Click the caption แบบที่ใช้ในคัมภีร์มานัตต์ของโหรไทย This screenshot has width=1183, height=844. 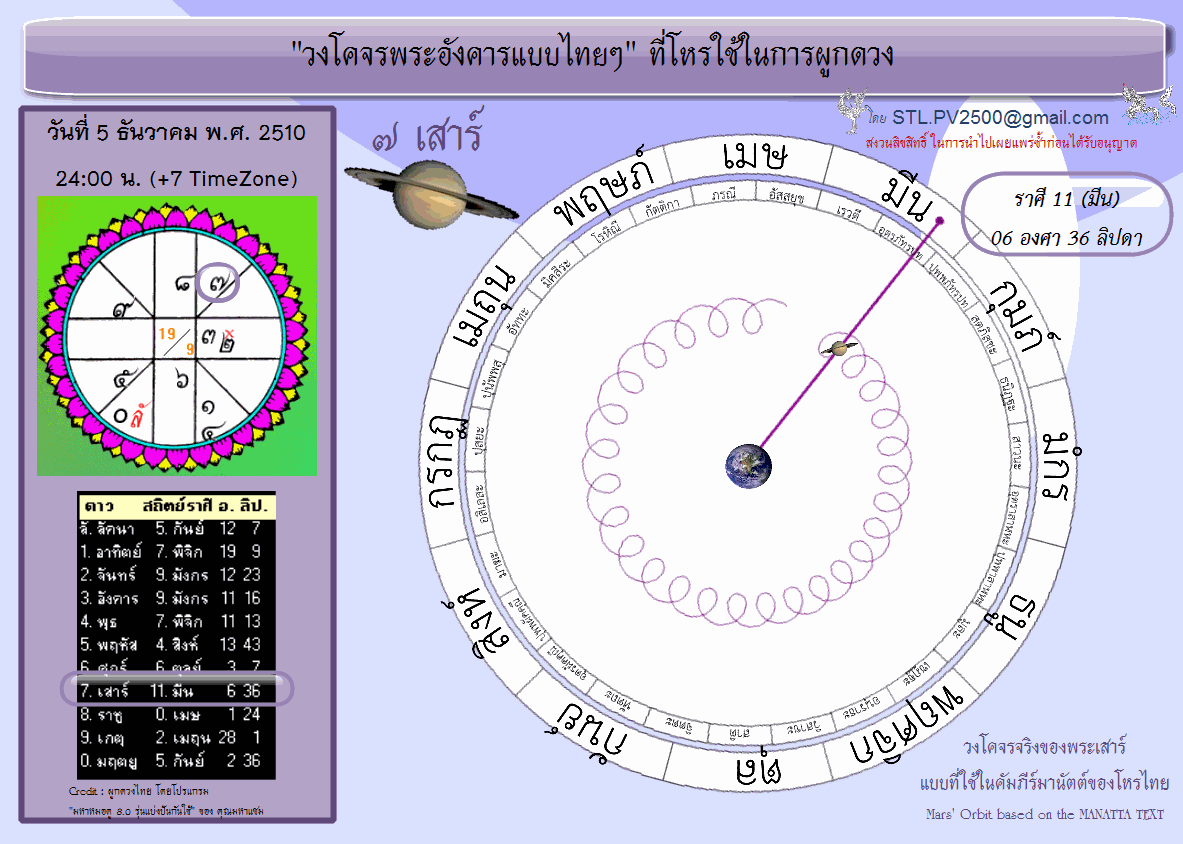coord(1044,783)
